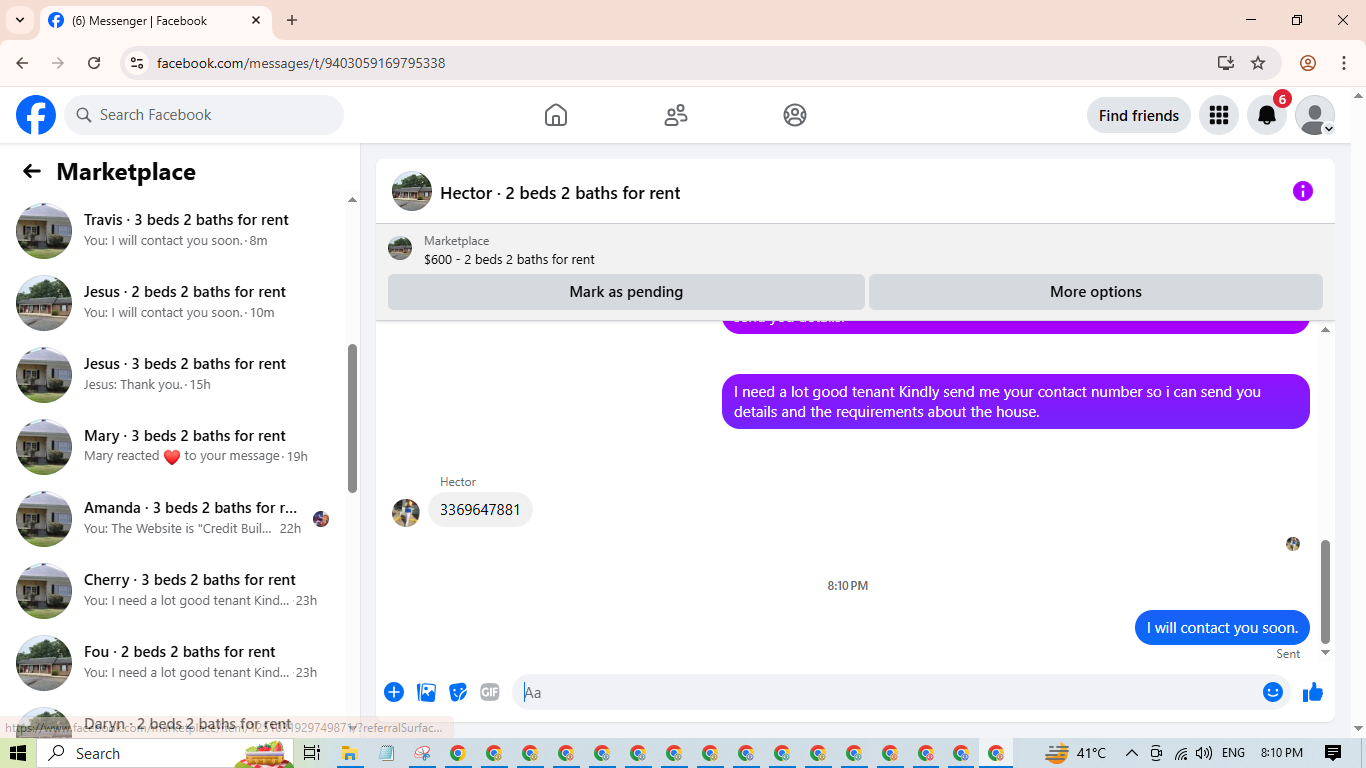Open the notifications bell icon
Screen dimensions: 1366x768
[1267, 115]
